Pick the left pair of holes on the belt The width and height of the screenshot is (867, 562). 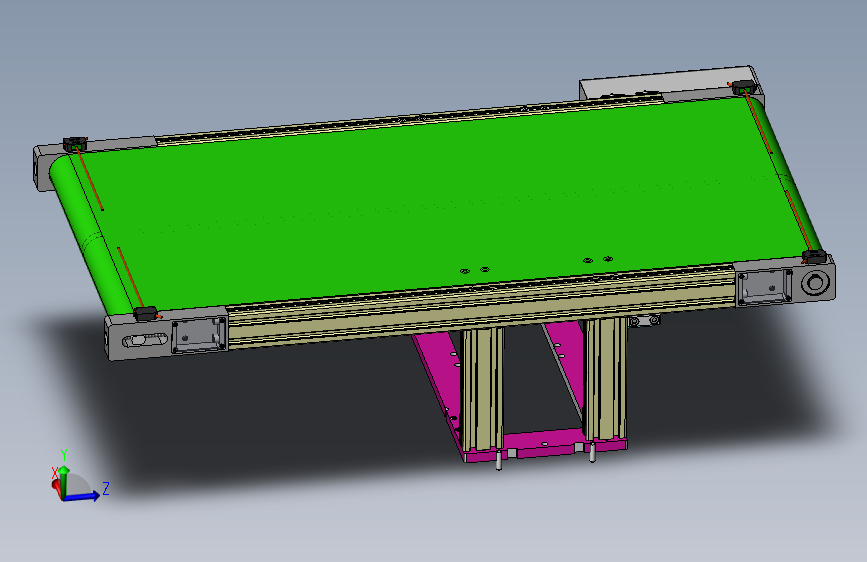pos(475,270)
